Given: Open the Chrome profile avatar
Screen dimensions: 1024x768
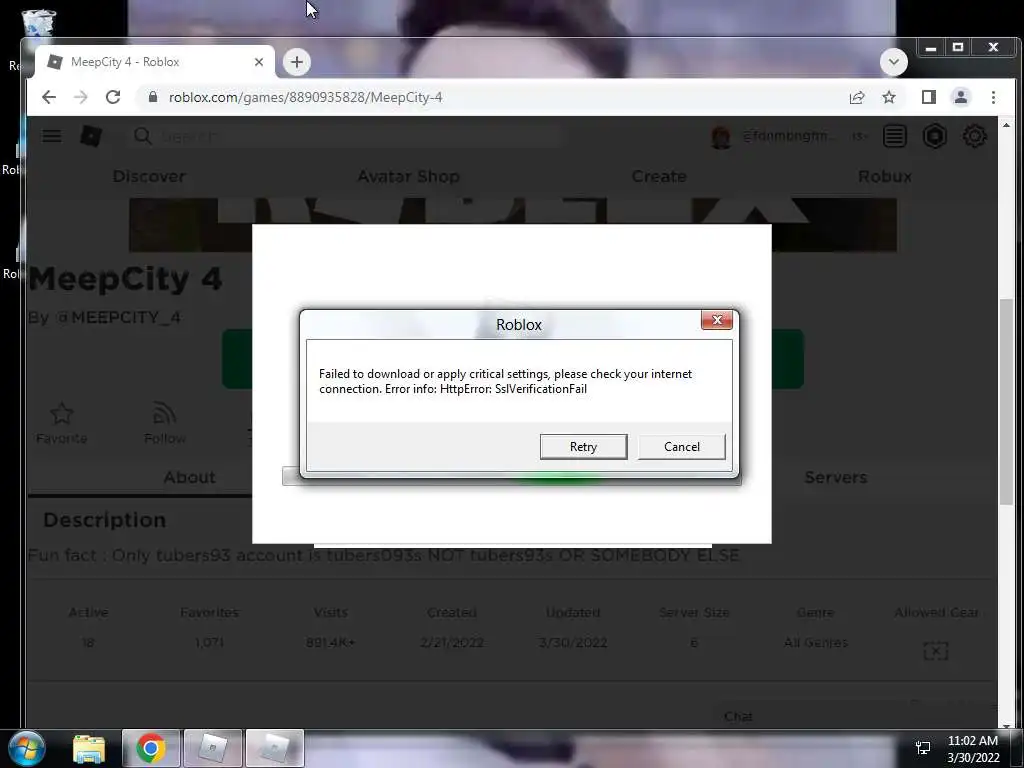Looking at the screenshot, I should point(961,97).
